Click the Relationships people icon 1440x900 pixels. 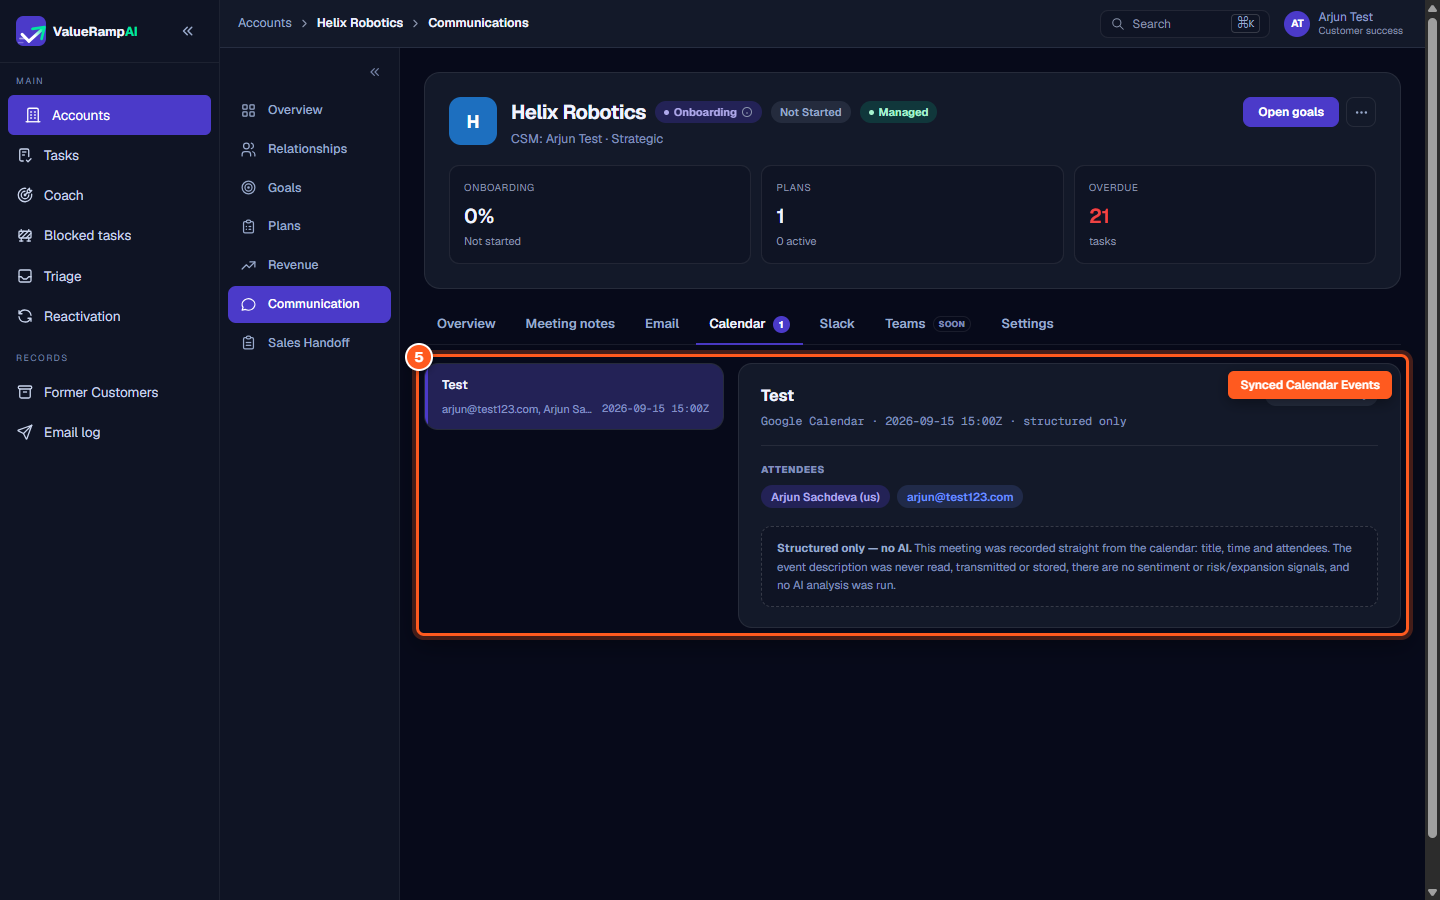pyautogui.click(x=249, y=149)
